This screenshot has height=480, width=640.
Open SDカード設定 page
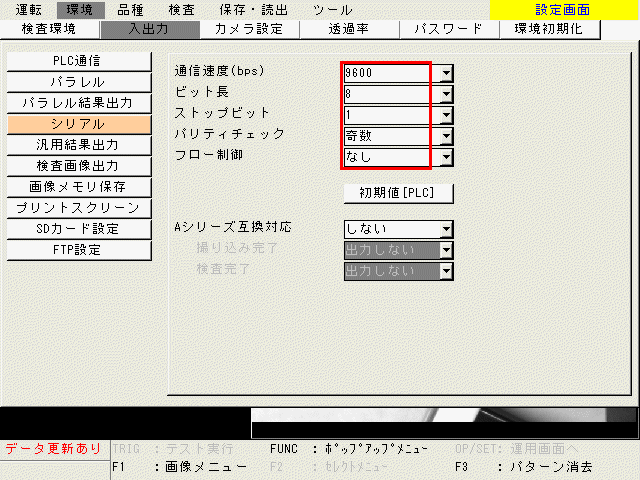click(x=77, y=229)
